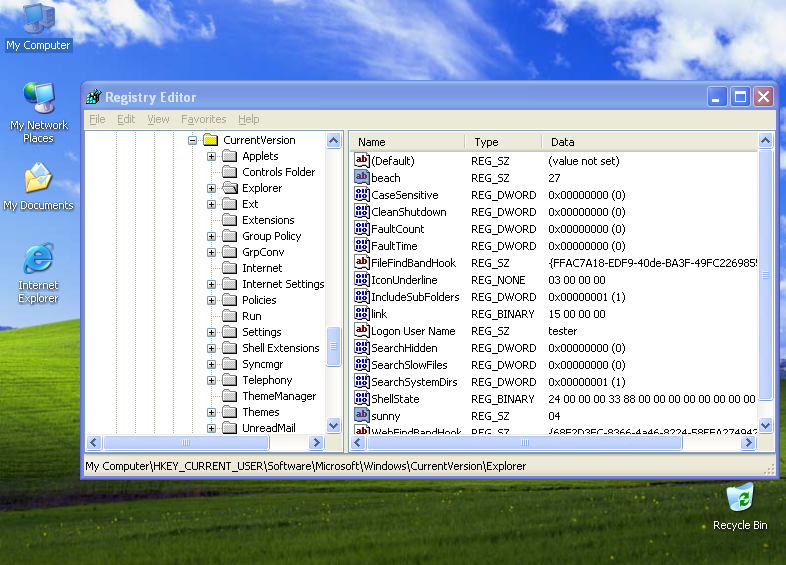
Task: Expand the Group Policy key
Action: 212,236
